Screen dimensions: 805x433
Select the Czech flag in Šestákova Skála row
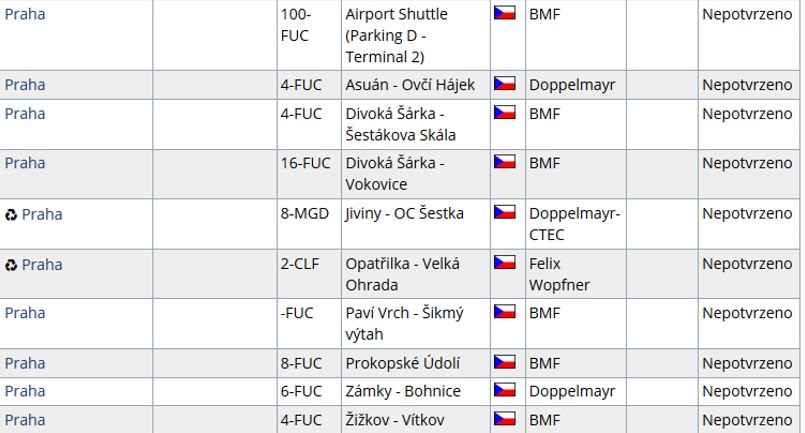click(505, 113)
